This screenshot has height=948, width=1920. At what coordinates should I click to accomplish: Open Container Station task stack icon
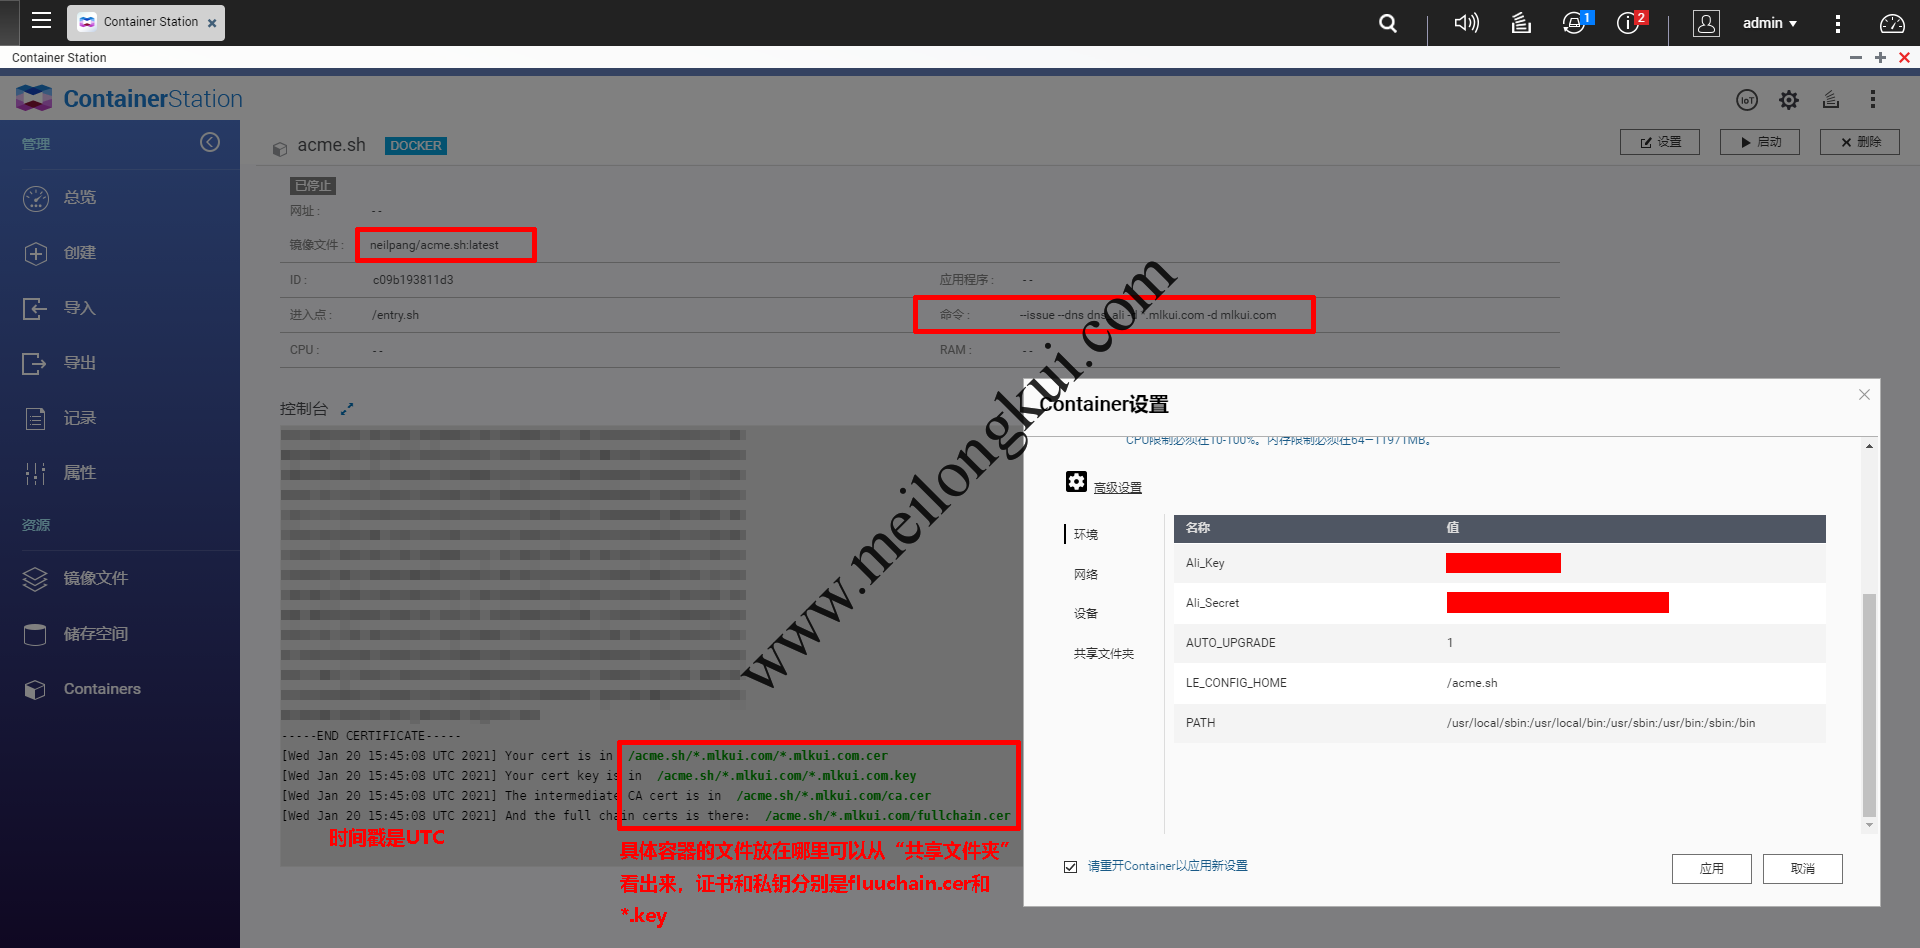[x=1831, y=99]
